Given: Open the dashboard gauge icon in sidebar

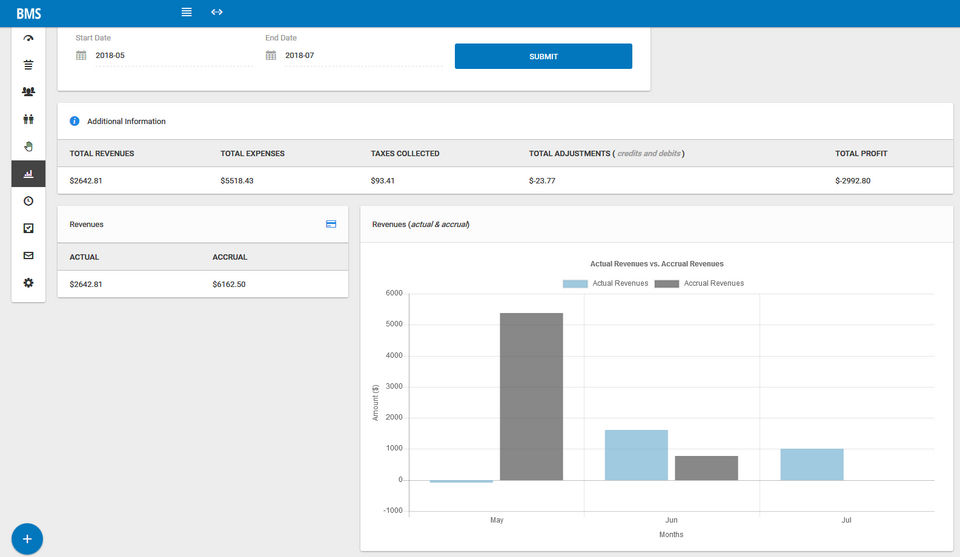Looking at the screenshot, I should click(28, 39).
